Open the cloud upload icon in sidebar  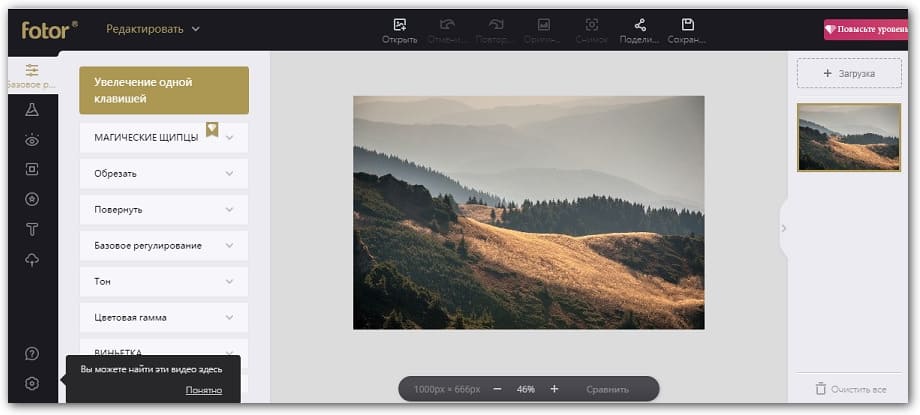pyautogui.click(x=32, y=260)
